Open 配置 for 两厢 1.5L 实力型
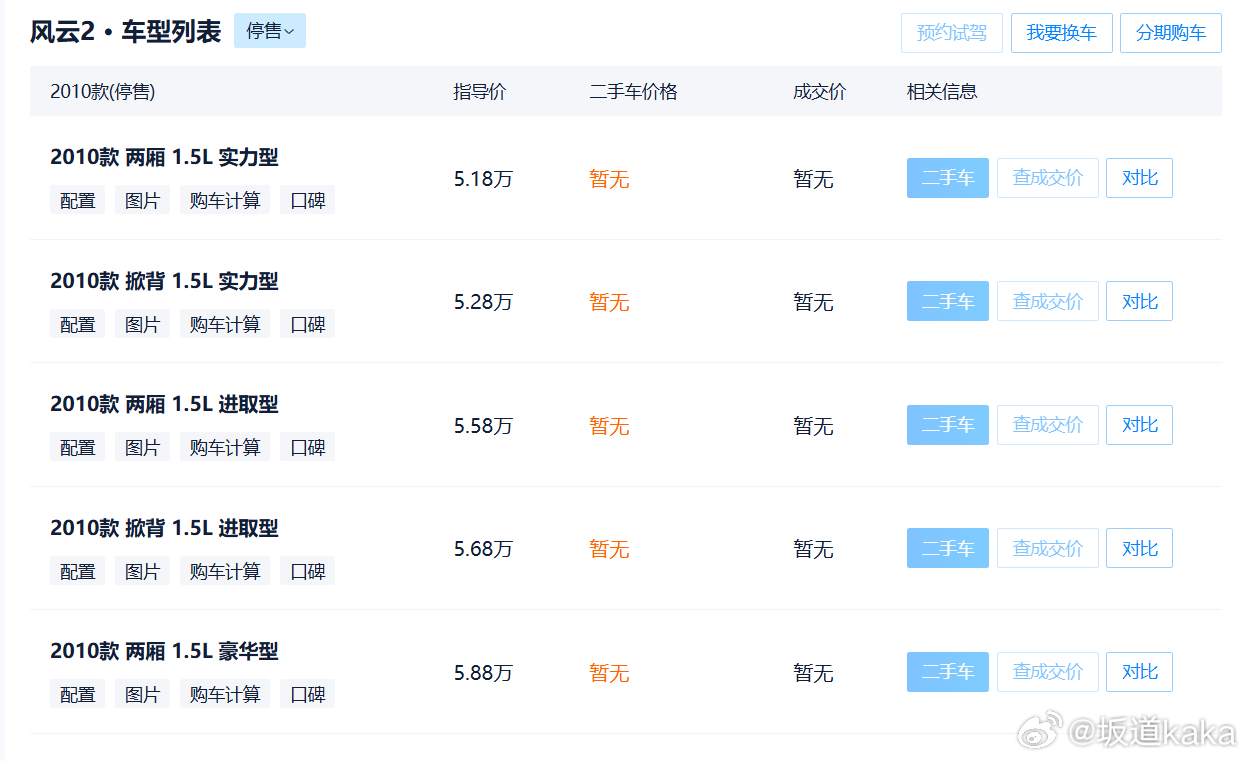 78,200
